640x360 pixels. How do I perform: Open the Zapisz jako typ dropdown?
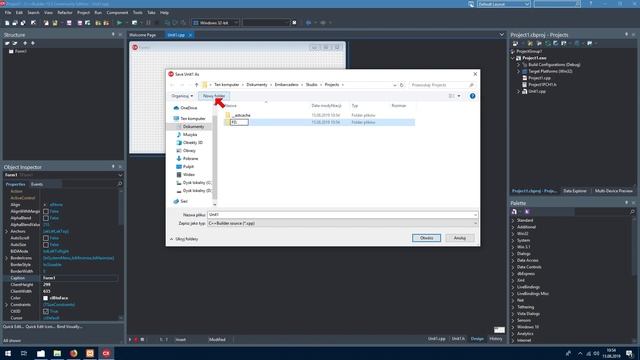475,223
